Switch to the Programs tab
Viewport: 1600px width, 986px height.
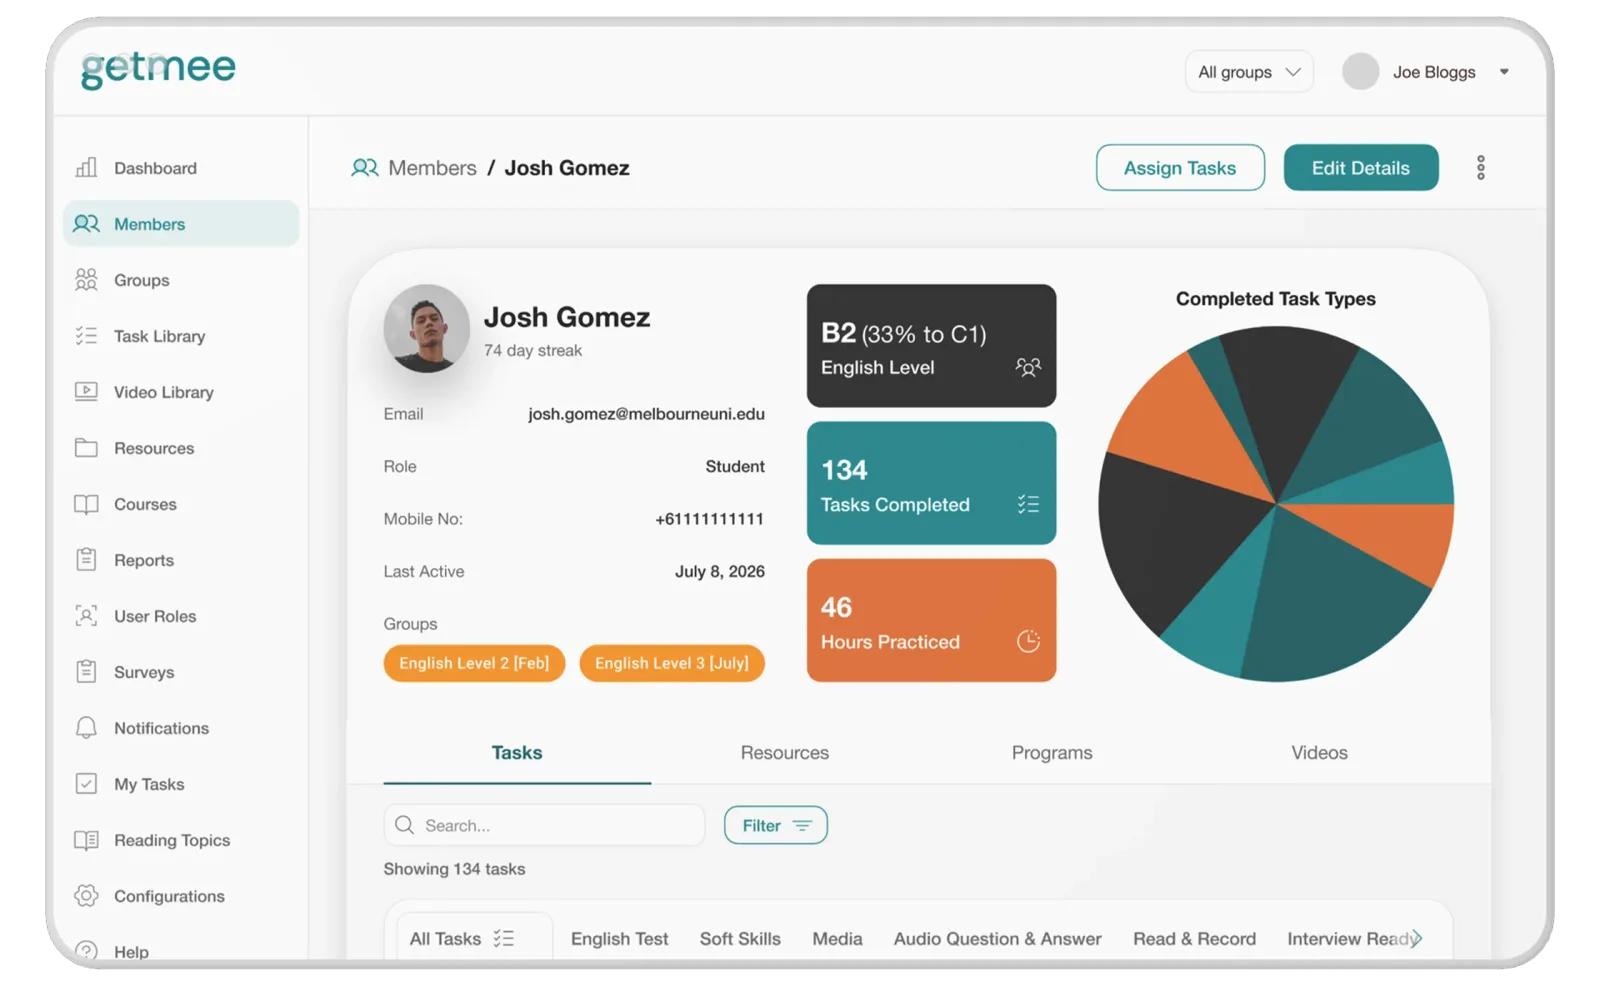(1052, 752)
